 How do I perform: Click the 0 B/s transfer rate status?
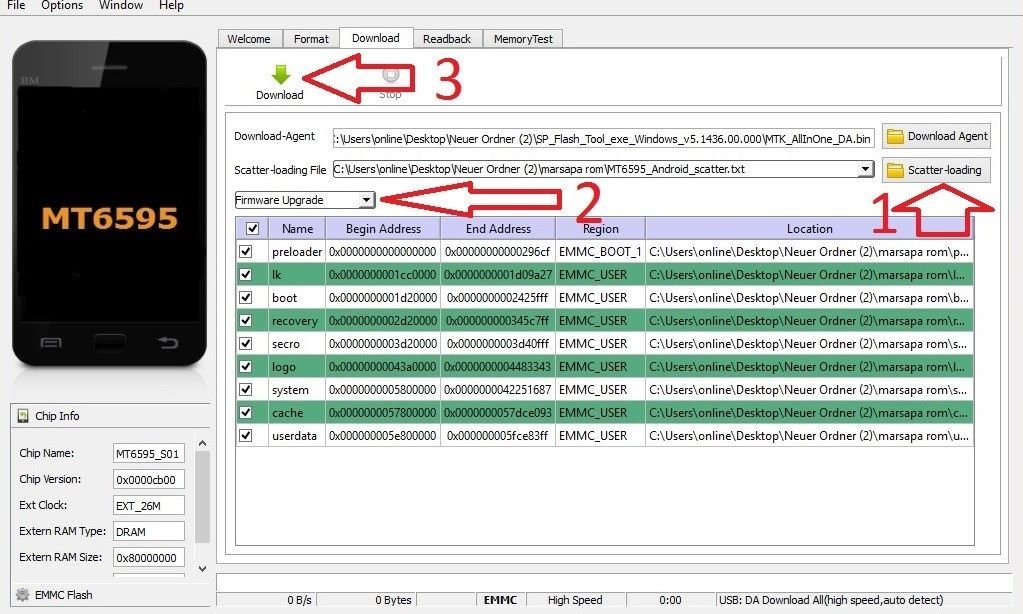tap(299, 600)
